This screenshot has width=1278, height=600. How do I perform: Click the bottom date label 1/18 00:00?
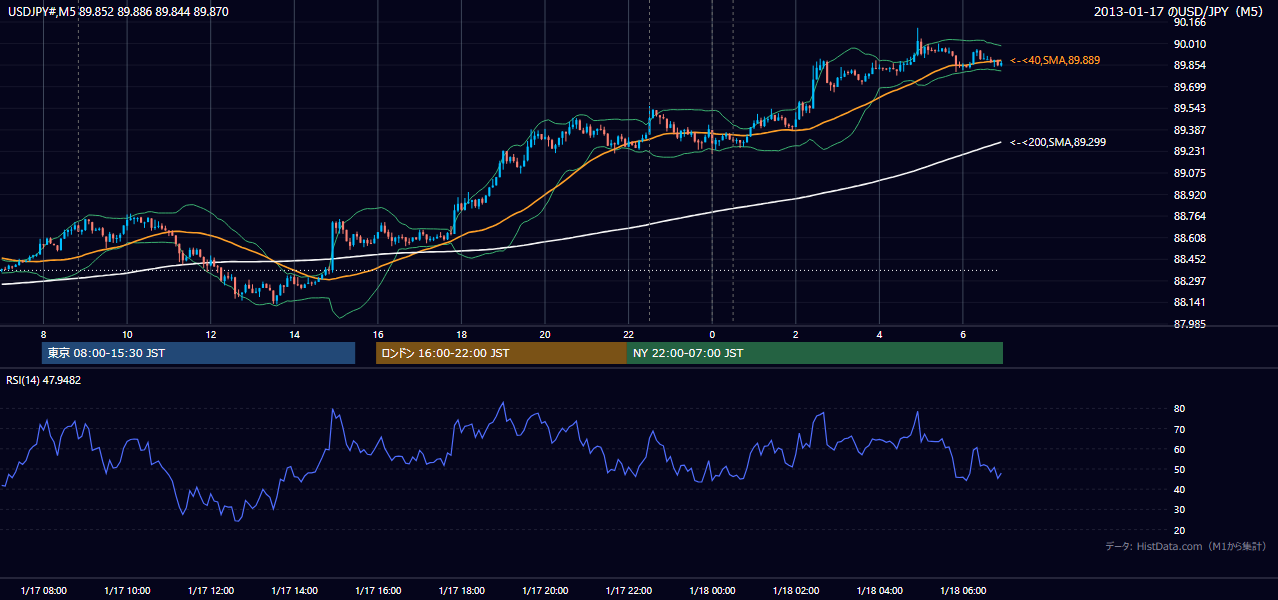pyautogui.click(x=712, y=591)
